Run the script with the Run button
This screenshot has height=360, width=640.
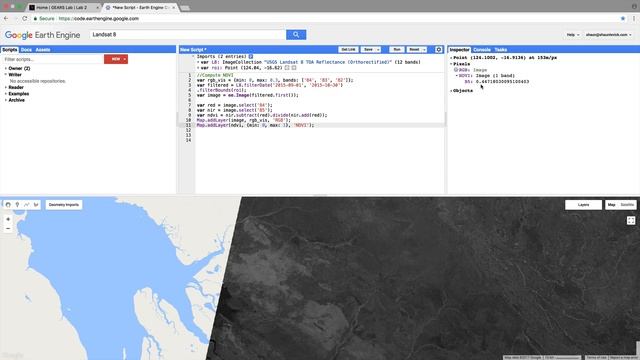396,49
